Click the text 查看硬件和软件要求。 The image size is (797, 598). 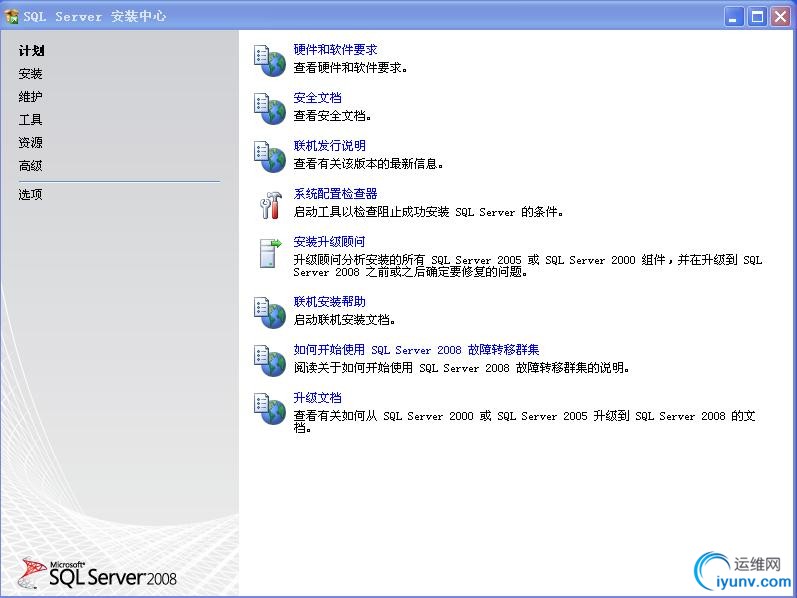(x=351, y=67)
